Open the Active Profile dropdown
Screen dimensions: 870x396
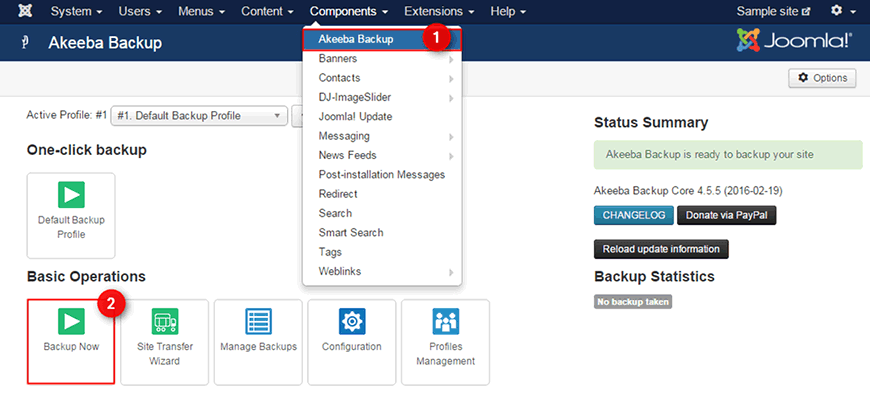199,116
